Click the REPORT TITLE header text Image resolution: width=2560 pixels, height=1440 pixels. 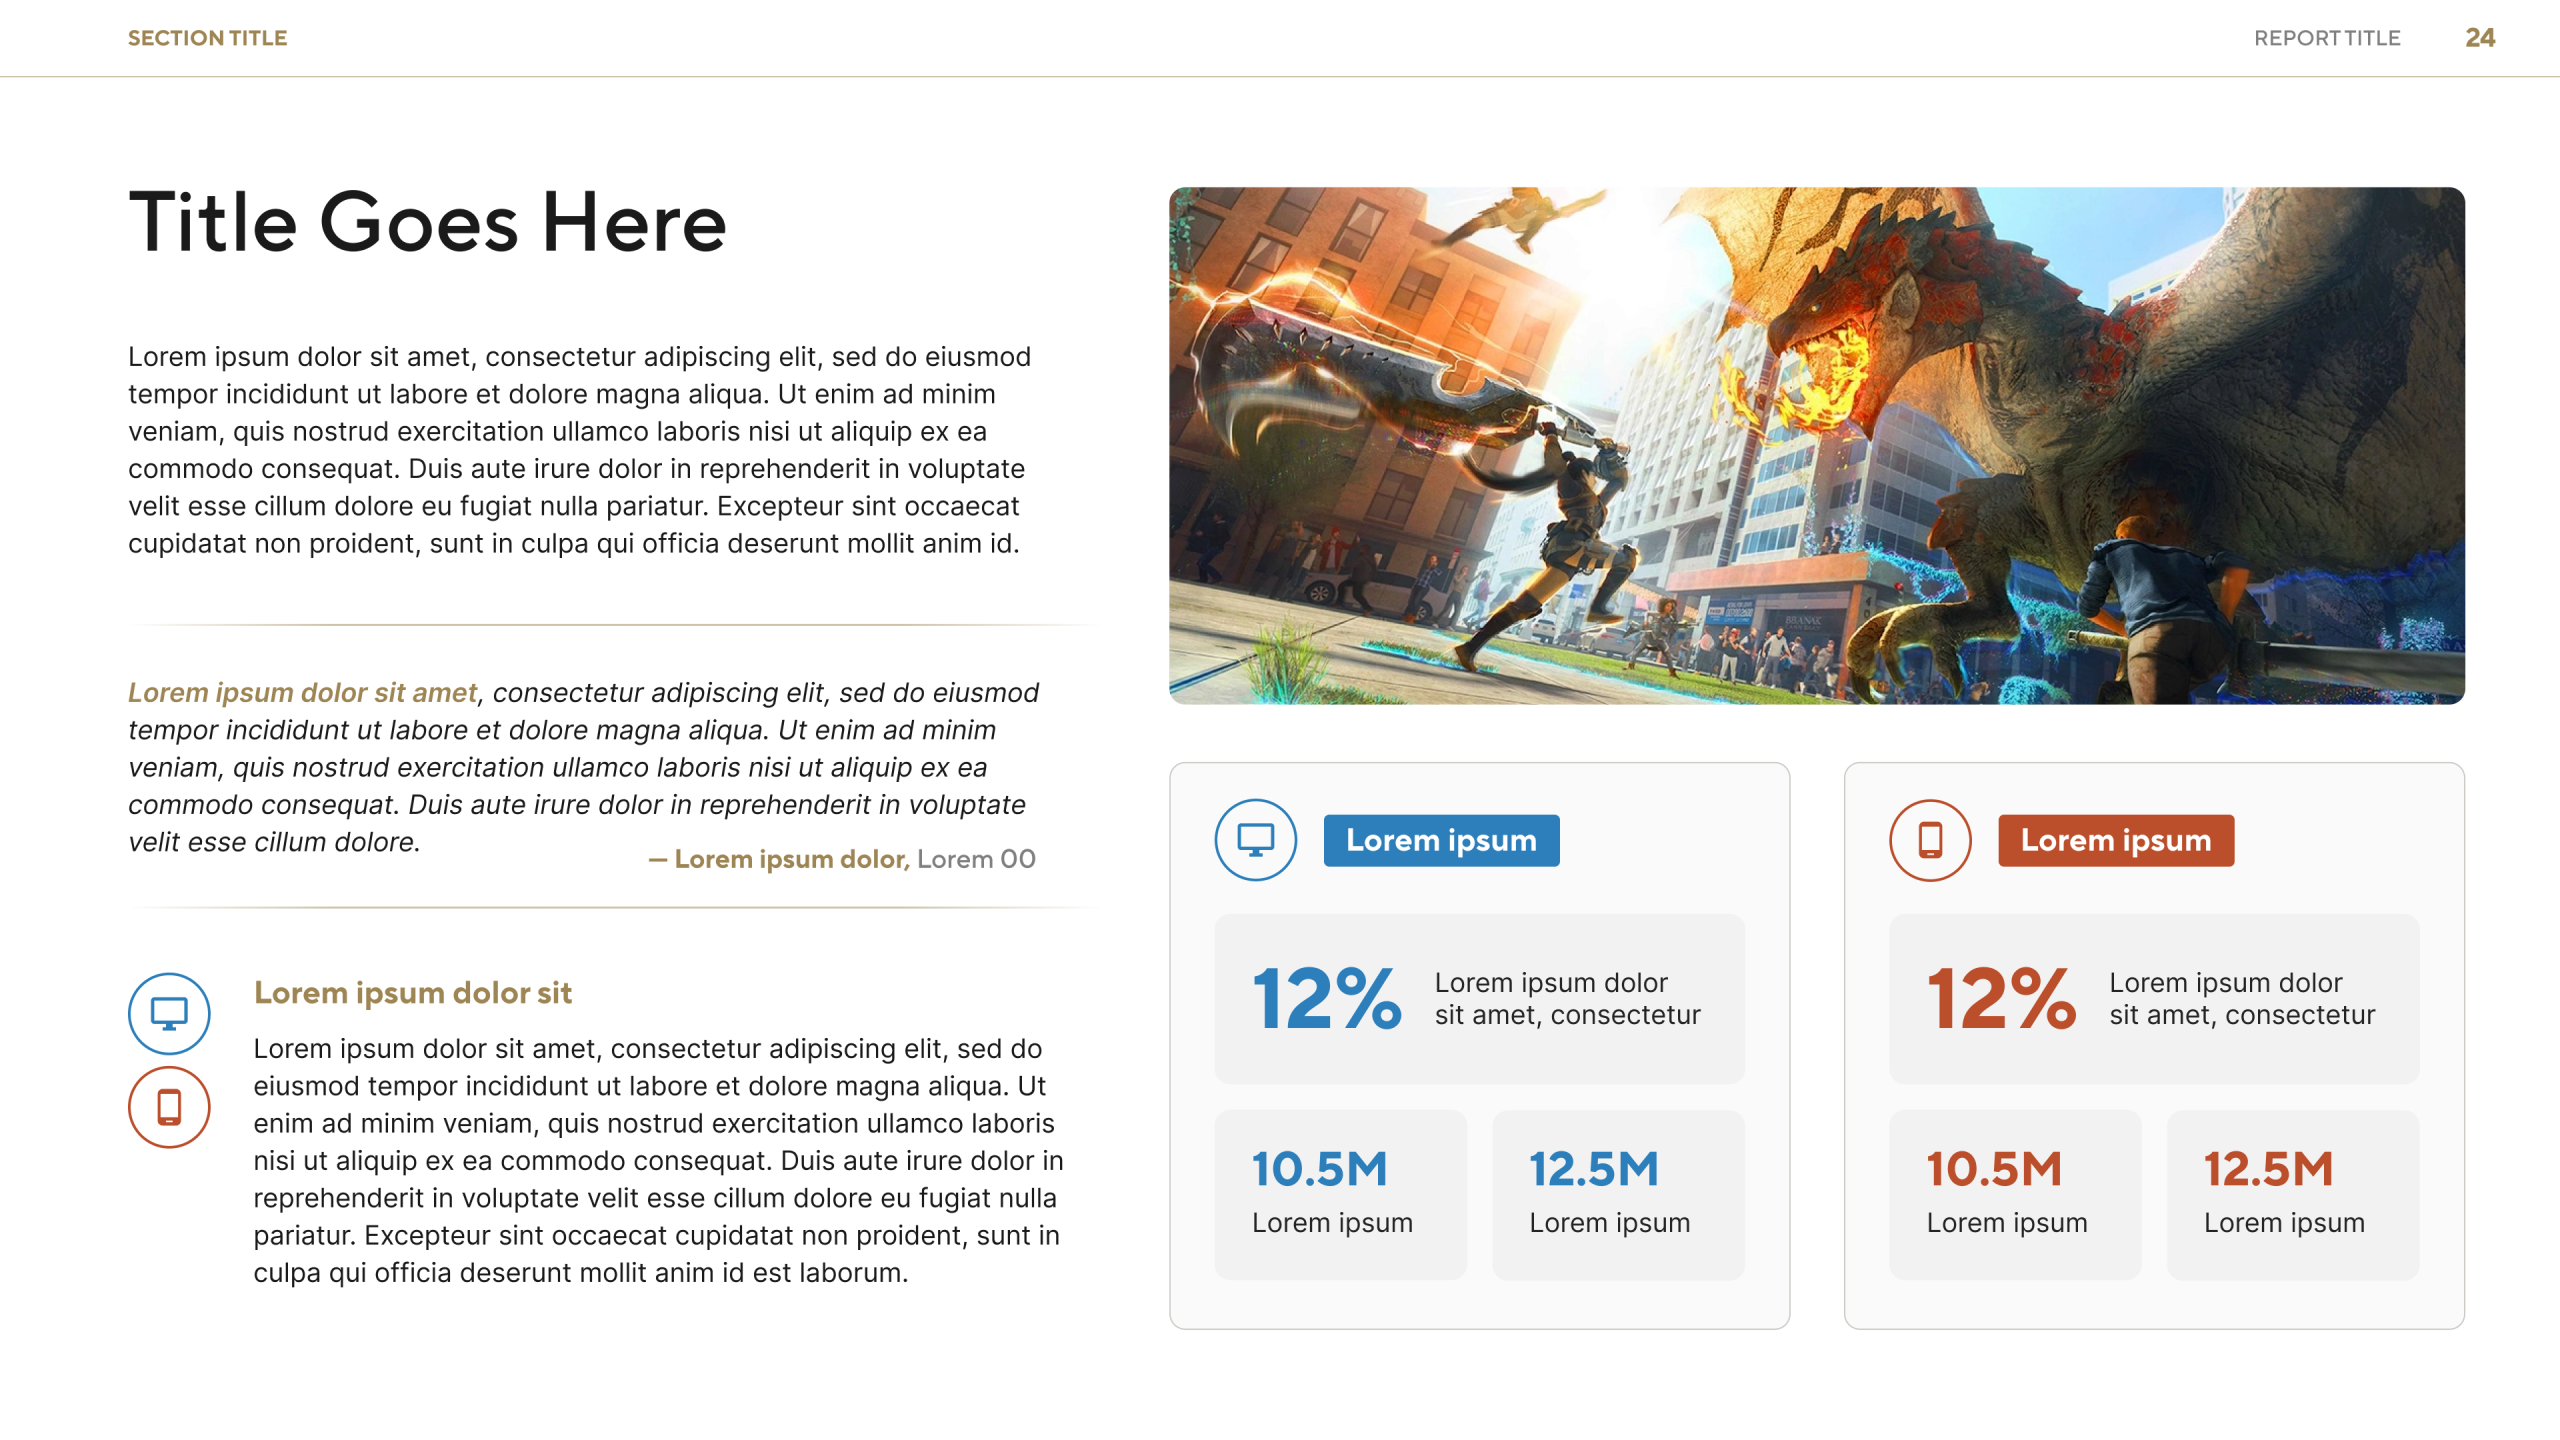2326,38
